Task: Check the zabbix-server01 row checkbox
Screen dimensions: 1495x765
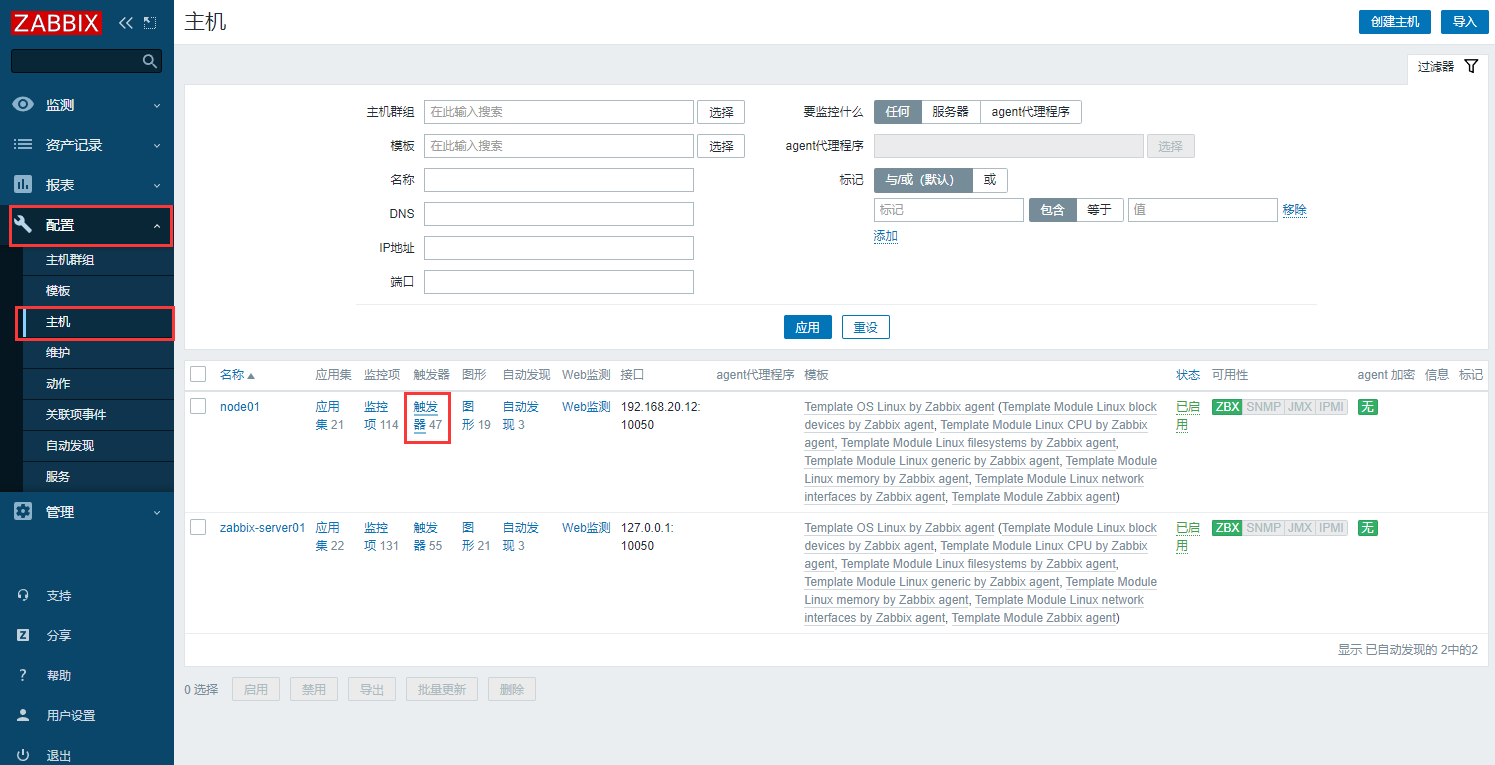Action: 198,527
